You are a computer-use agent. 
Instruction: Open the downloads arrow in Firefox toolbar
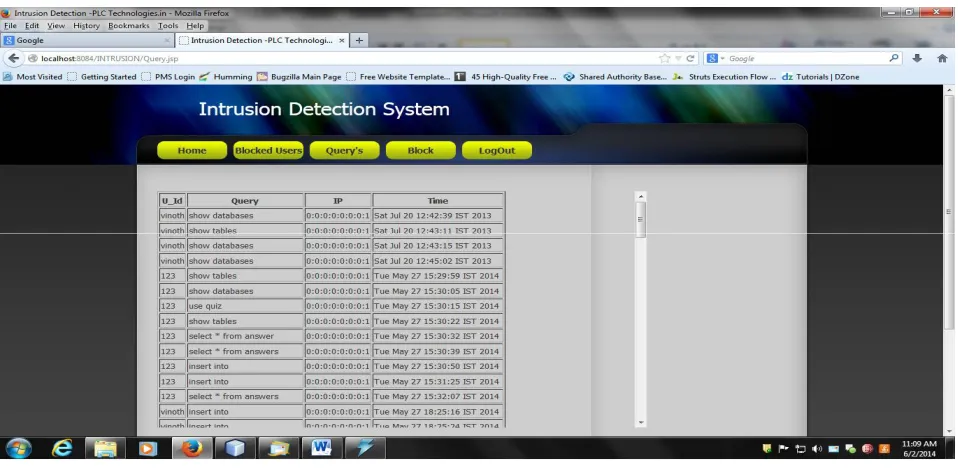(x=916, y=59)
